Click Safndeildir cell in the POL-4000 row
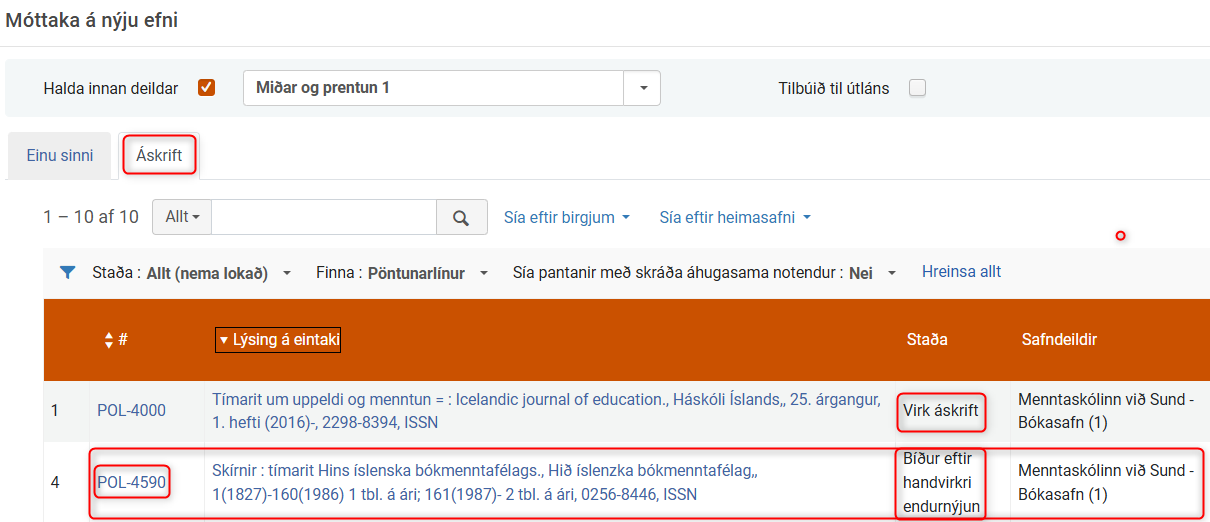Screen dimensions: 1210x522 pos(1106,411)
